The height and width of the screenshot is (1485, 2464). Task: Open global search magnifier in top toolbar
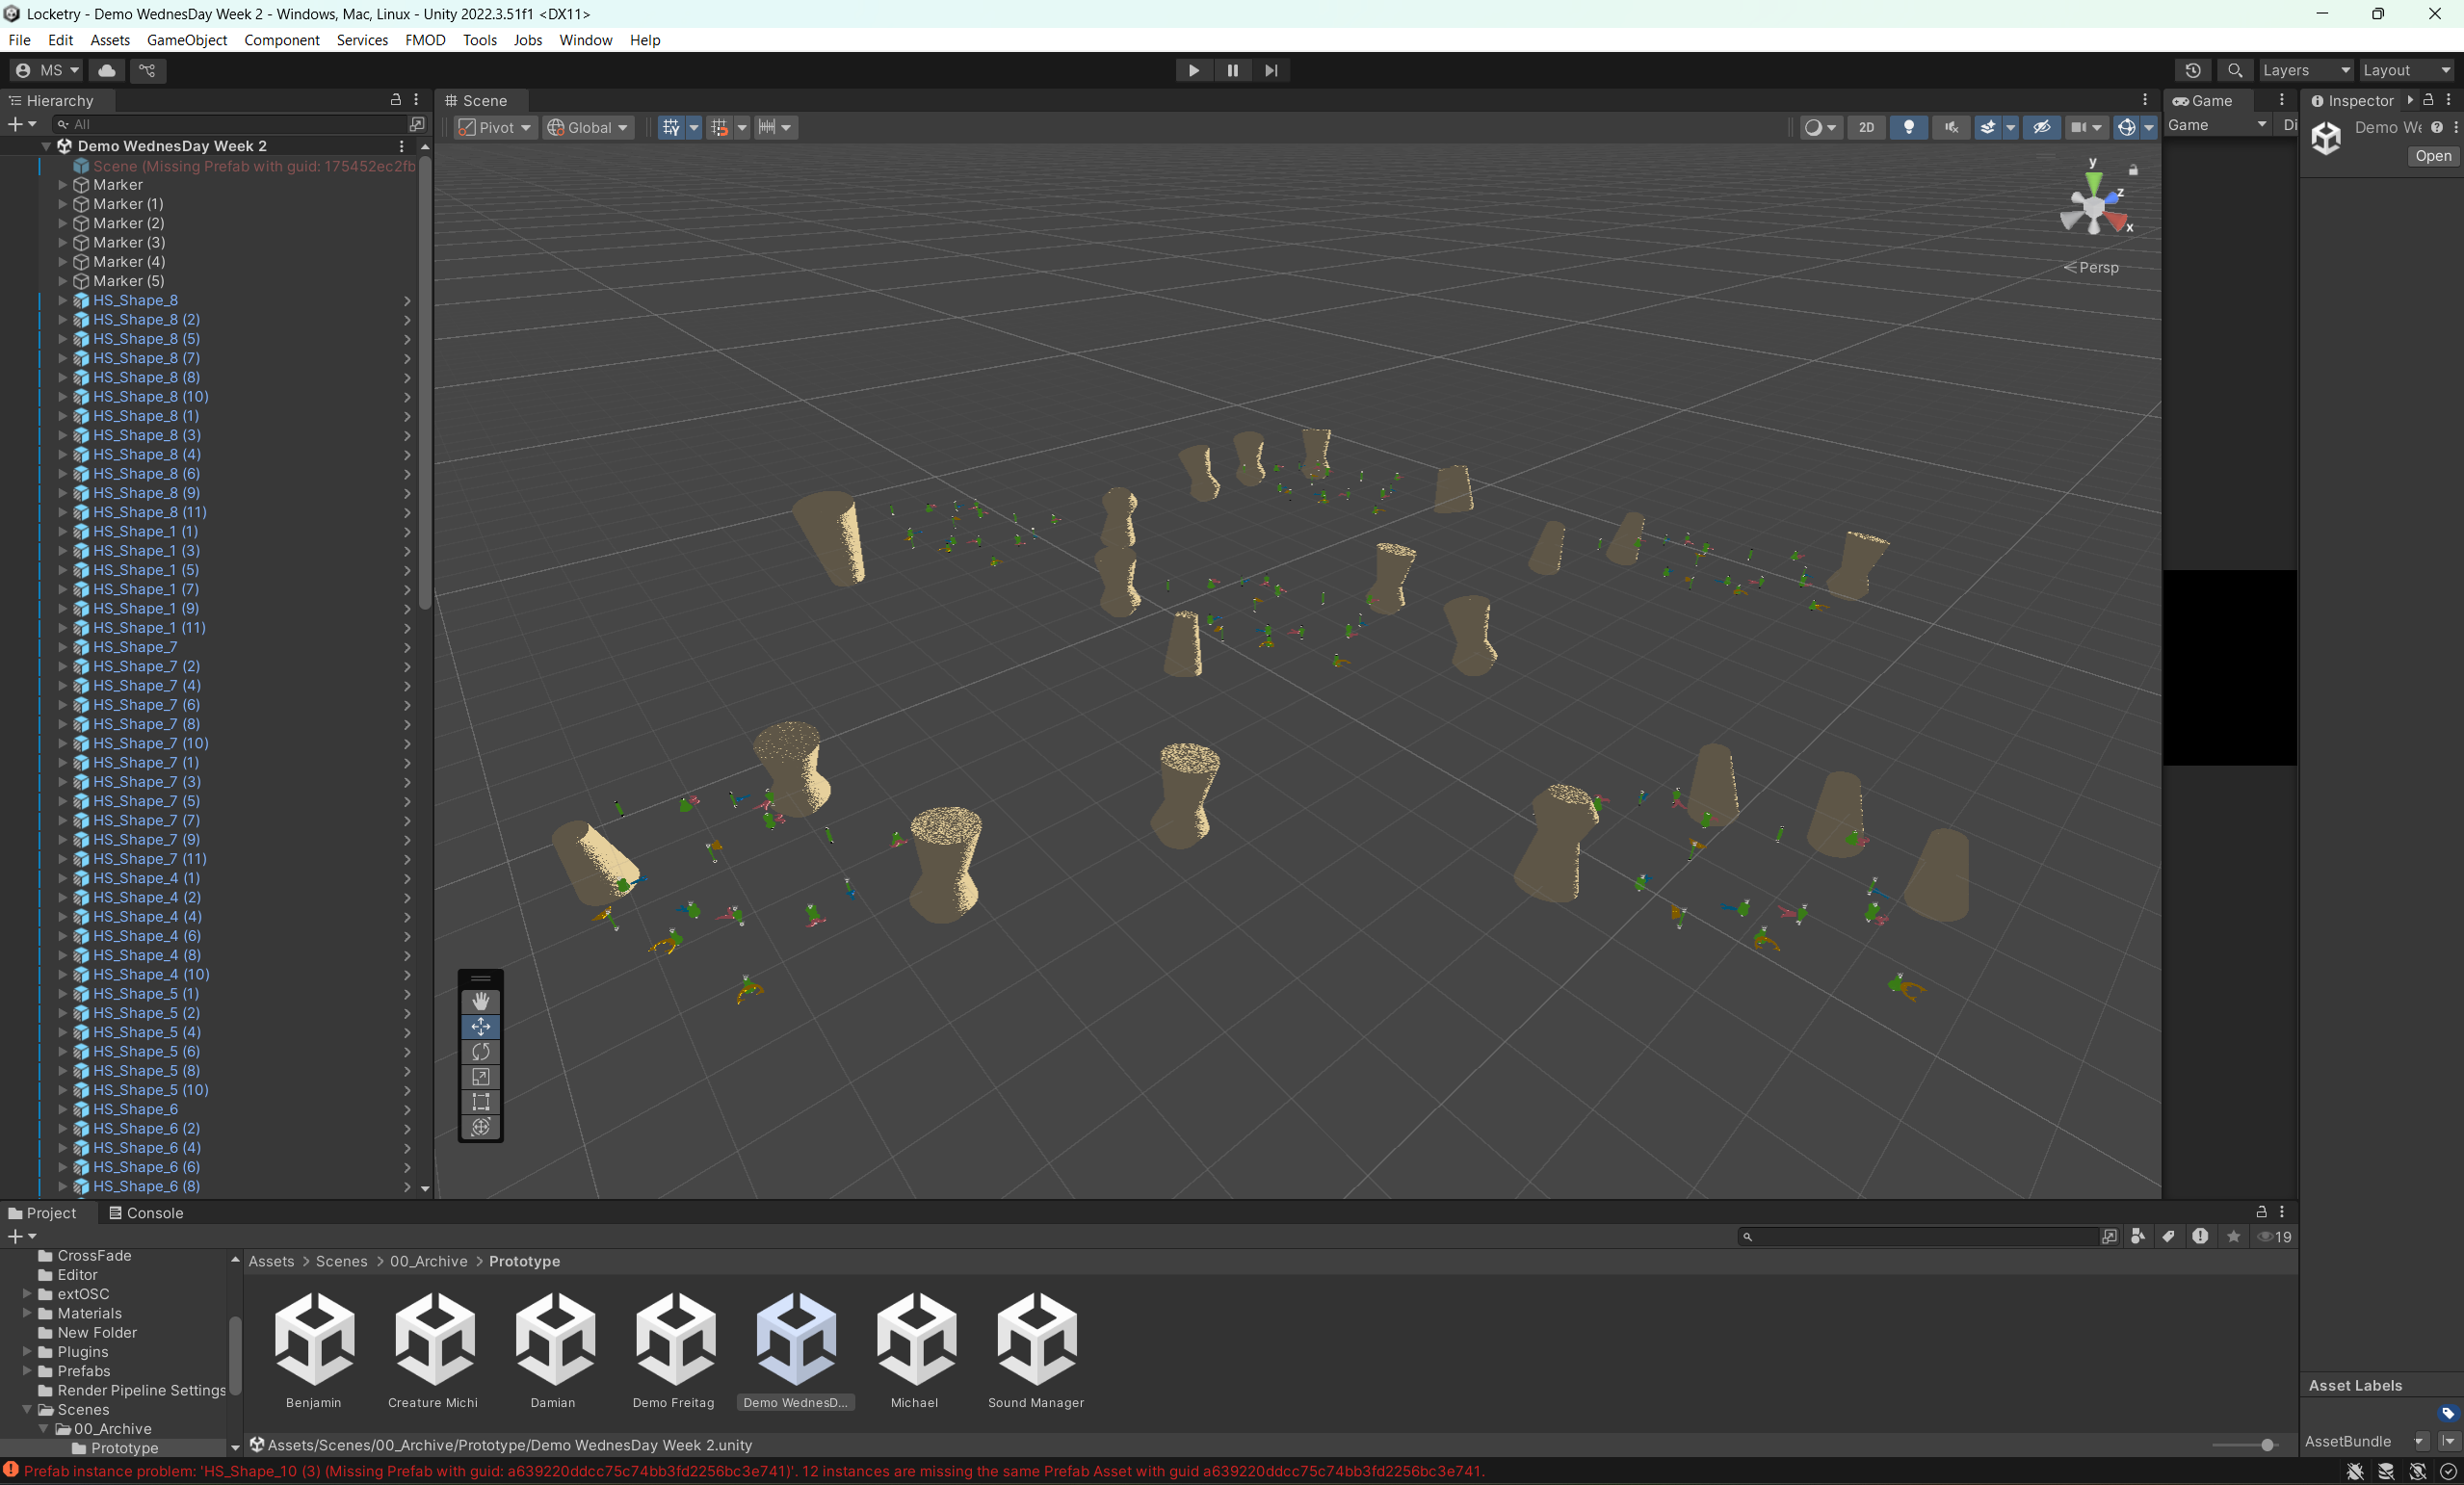pos(2235,70)
